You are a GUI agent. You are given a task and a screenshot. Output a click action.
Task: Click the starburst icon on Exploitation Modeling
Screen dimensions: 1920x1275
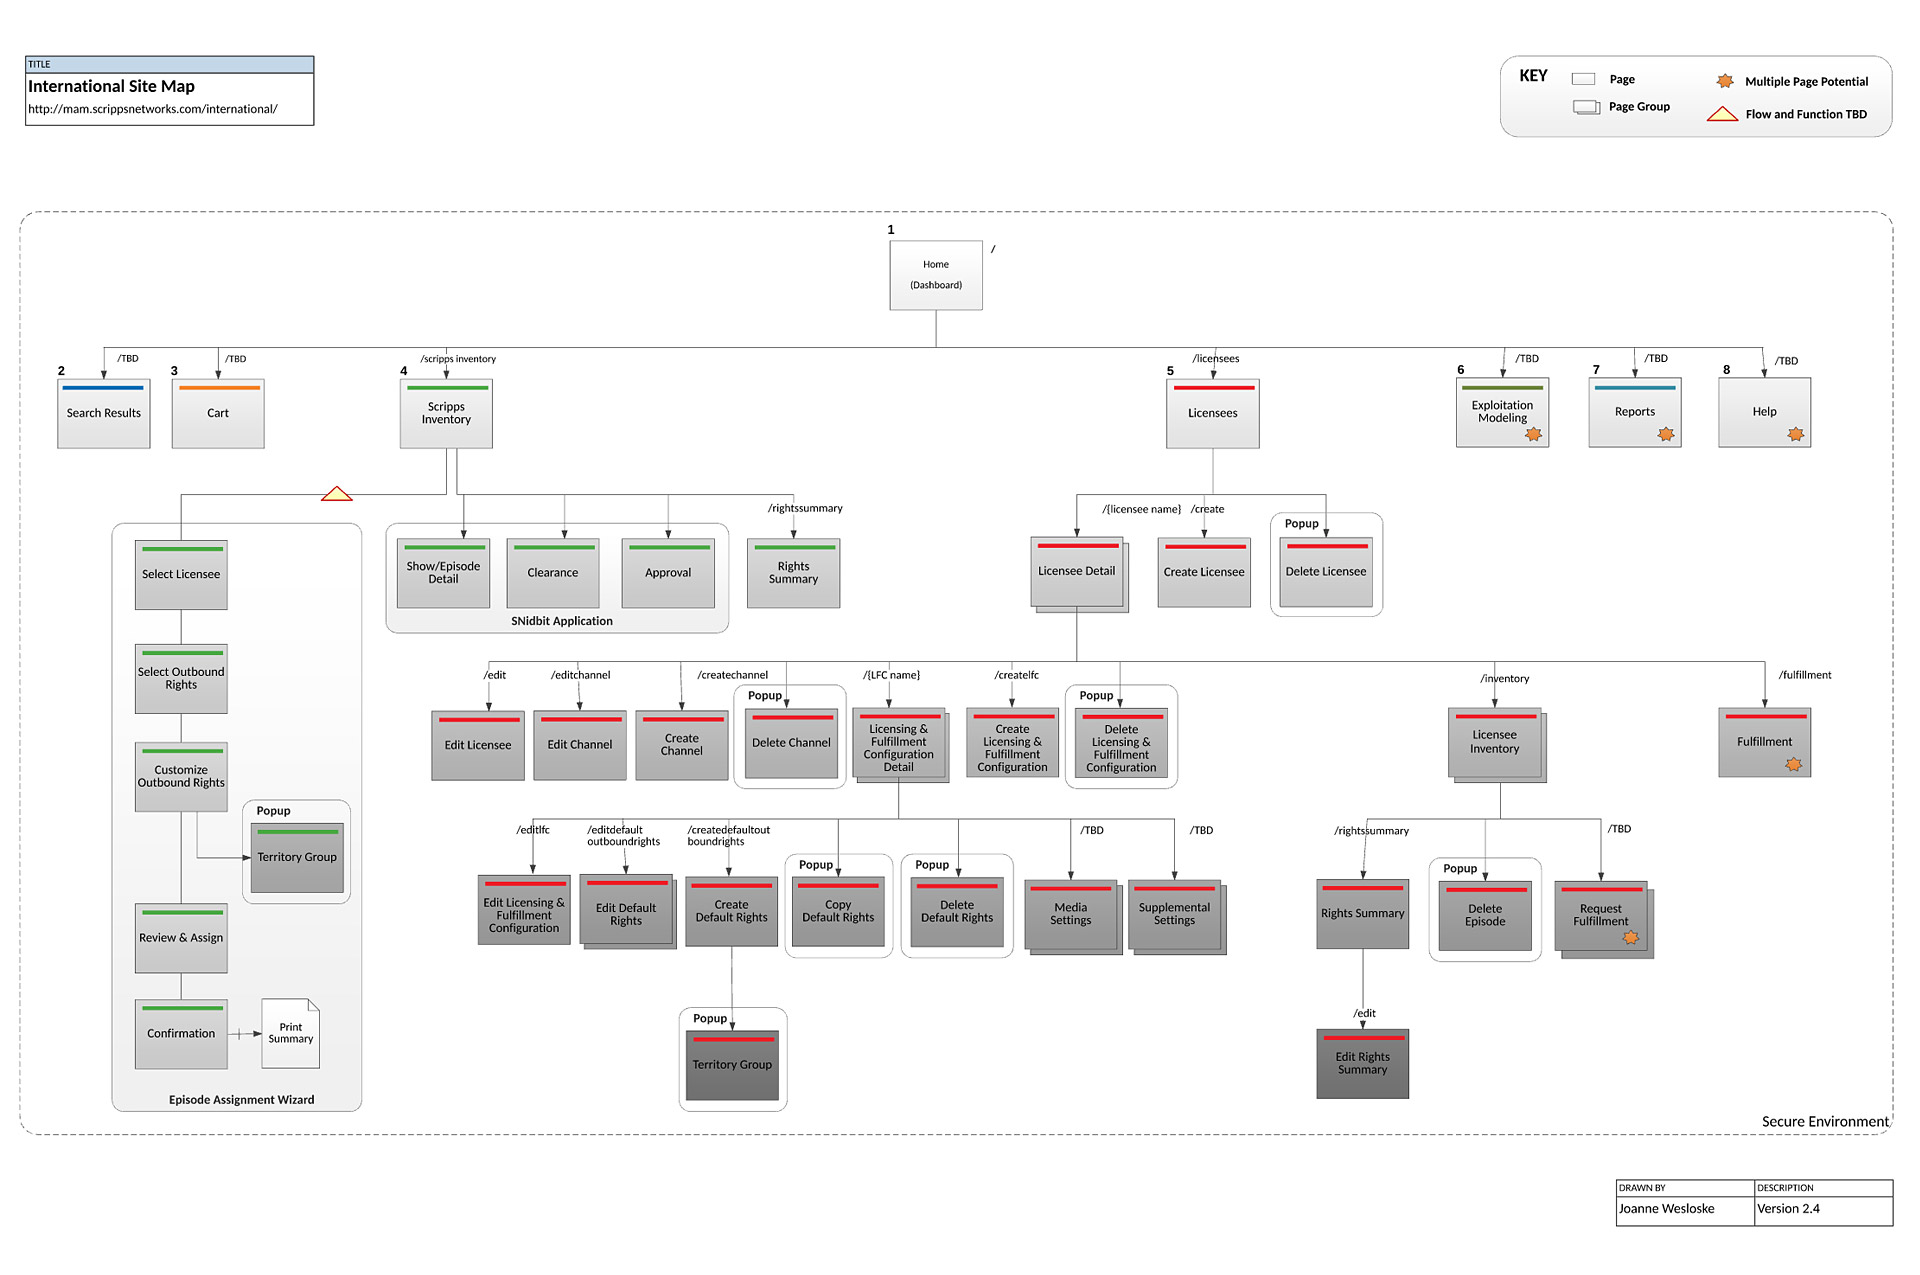1533,434
